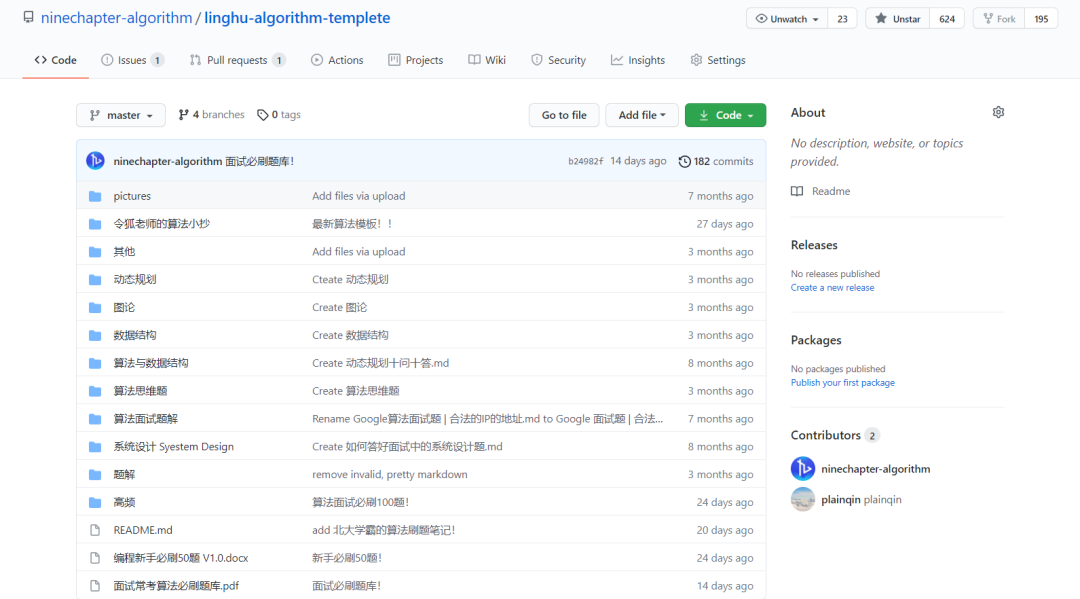Unstar this repository

[898, 19]
